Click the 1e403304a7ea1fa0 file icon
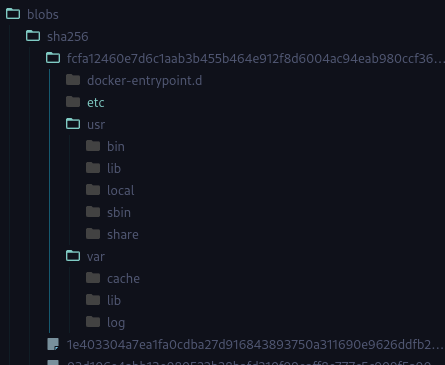445x365 pixels. [53, 344]
